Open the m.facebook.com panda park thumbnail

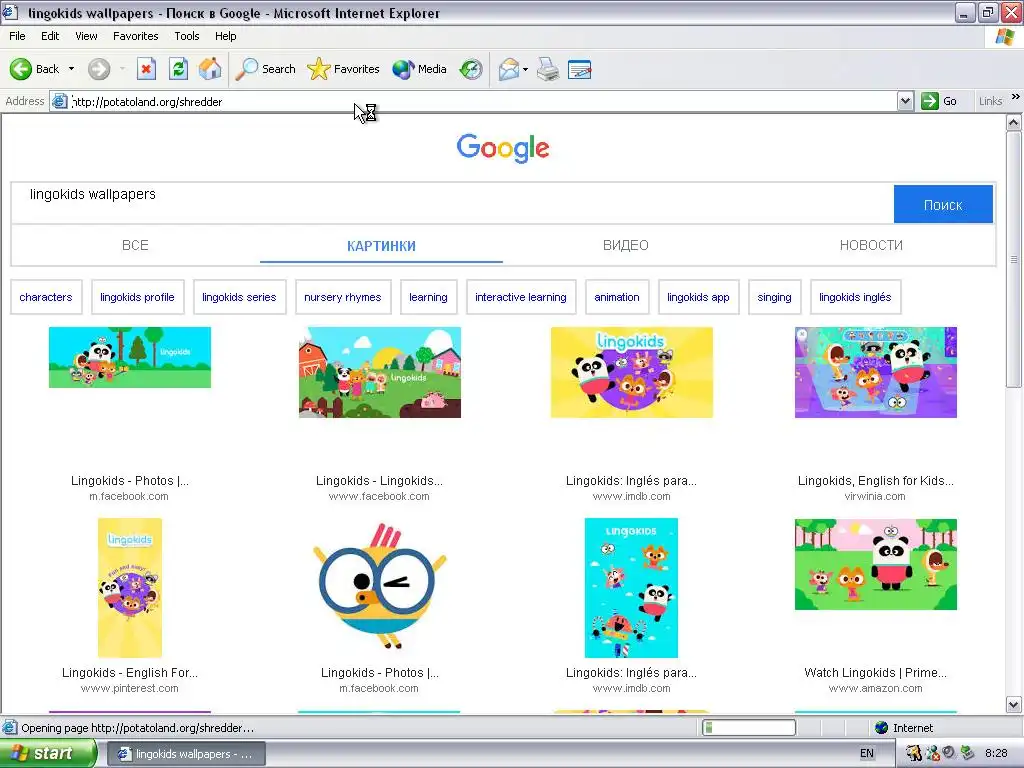[130, 357]
